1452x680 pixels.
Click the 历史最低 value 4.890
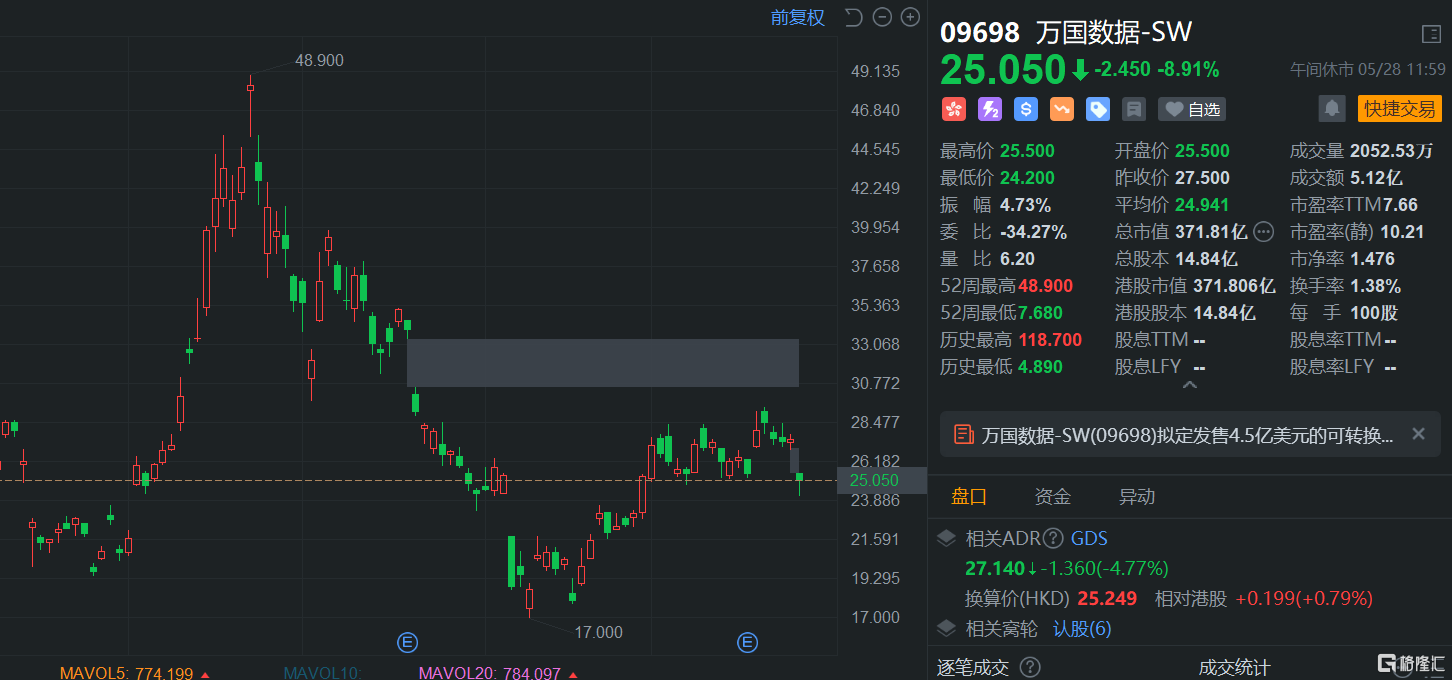(1040, 367)
